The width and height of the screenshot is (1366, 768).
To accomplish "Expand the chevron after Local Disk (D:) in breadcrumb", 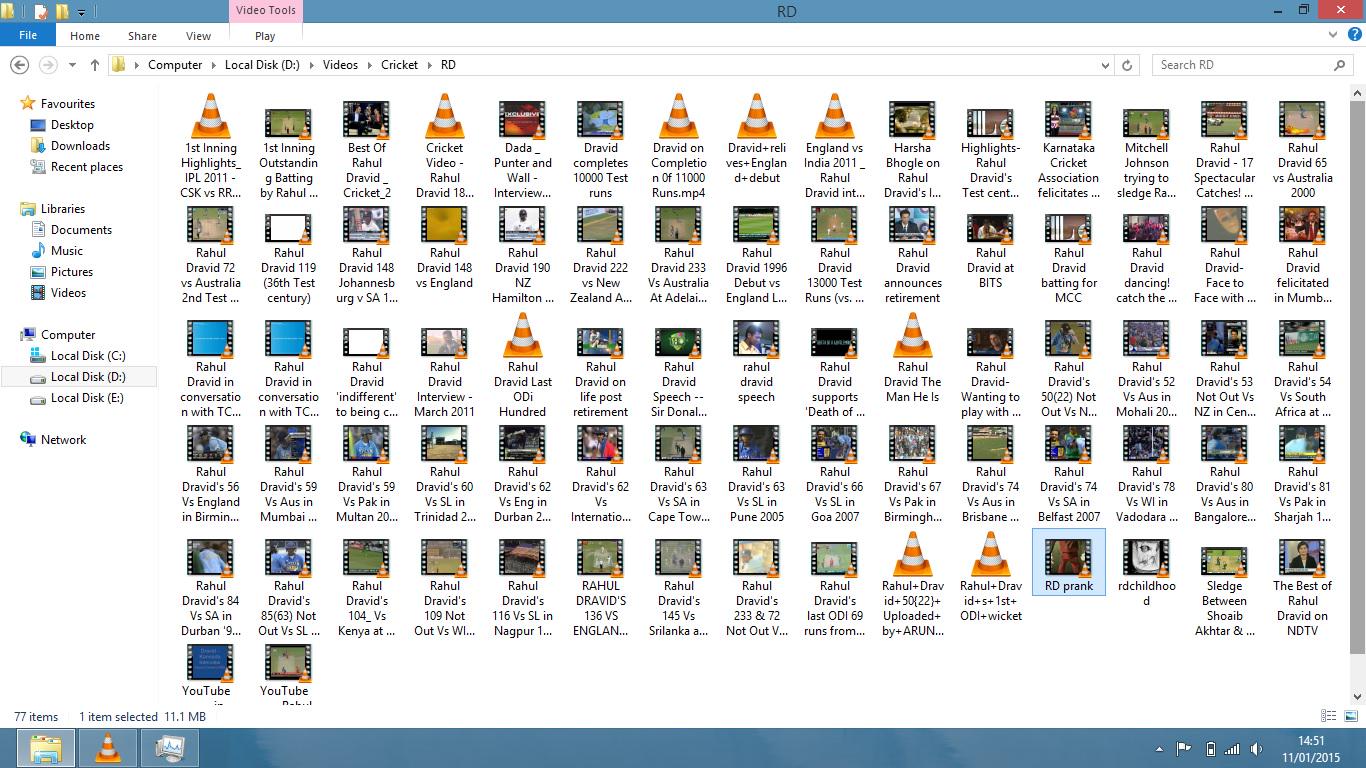I will (x=311, y=65).
